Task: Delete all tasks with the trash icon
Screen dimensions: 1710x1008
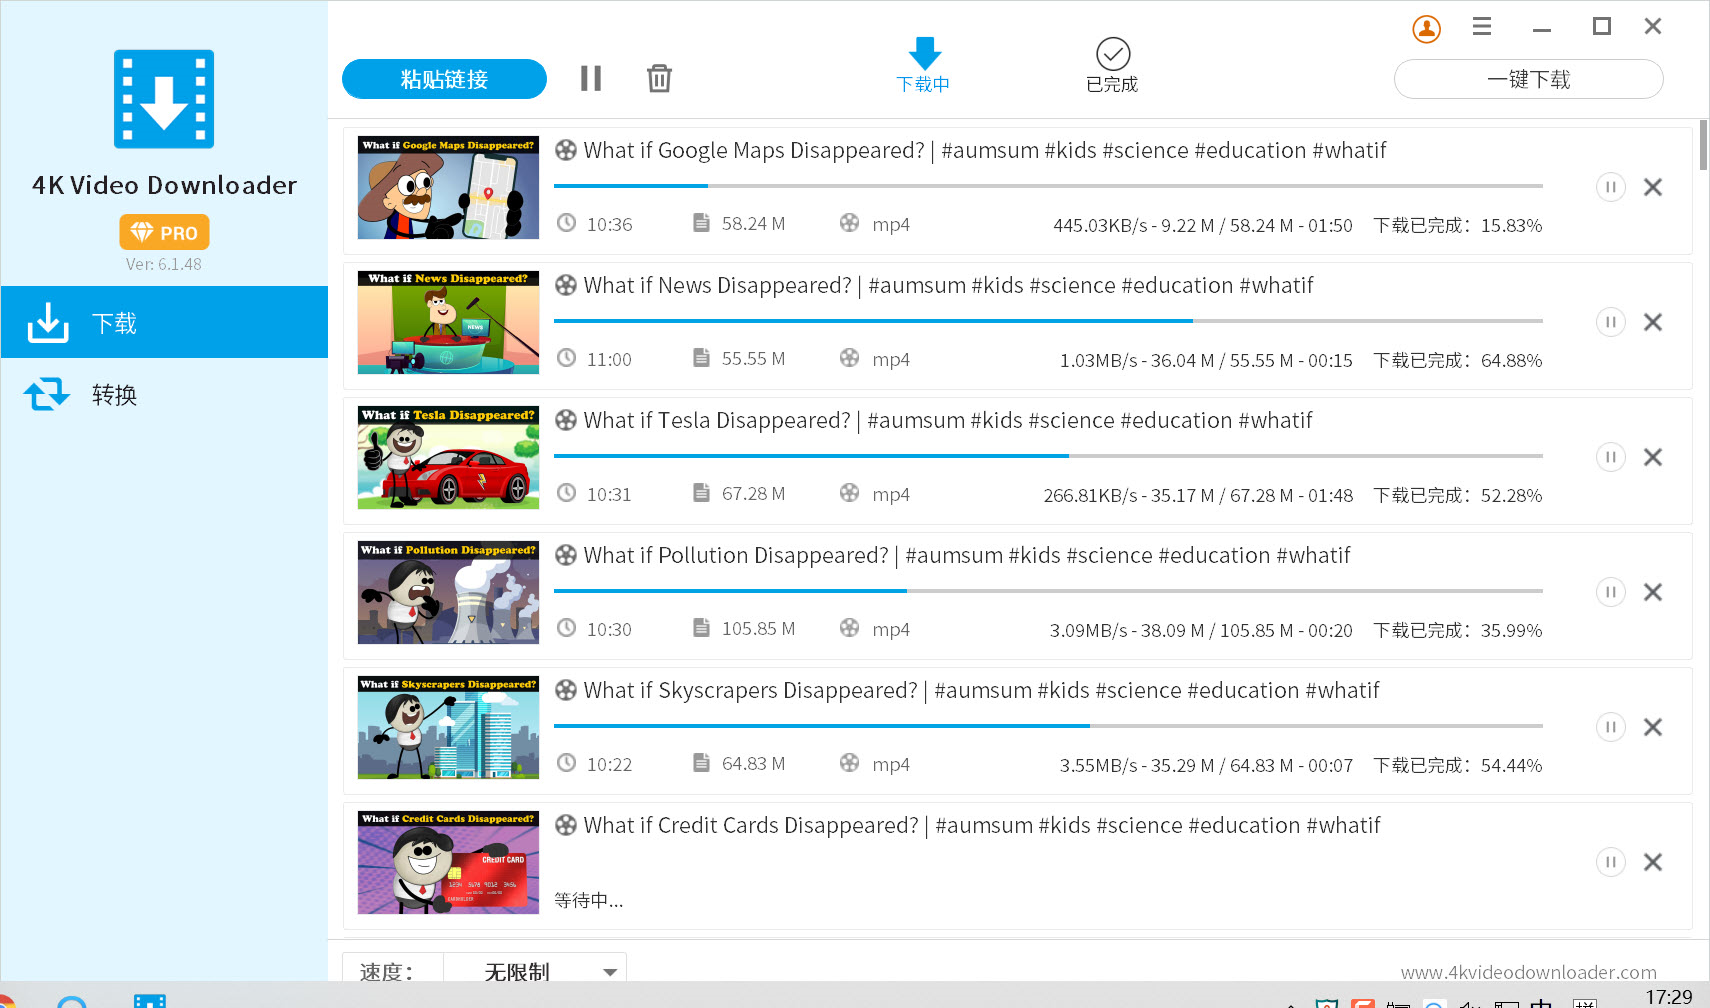Action: coord(659,78)
